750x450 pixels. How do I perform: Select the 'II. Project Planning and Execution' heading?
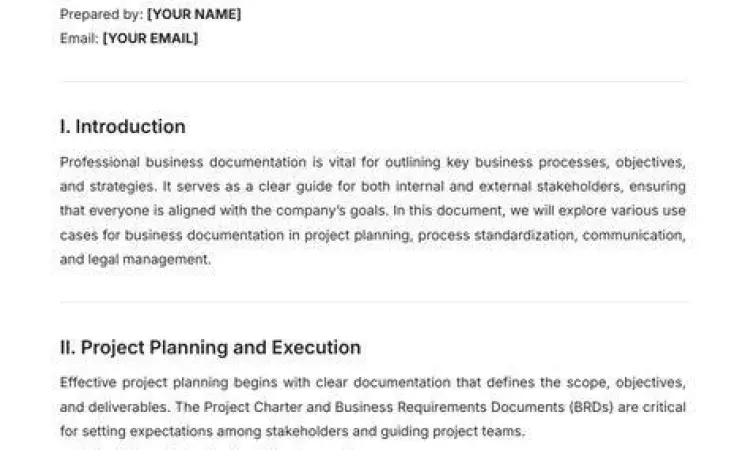210,348
